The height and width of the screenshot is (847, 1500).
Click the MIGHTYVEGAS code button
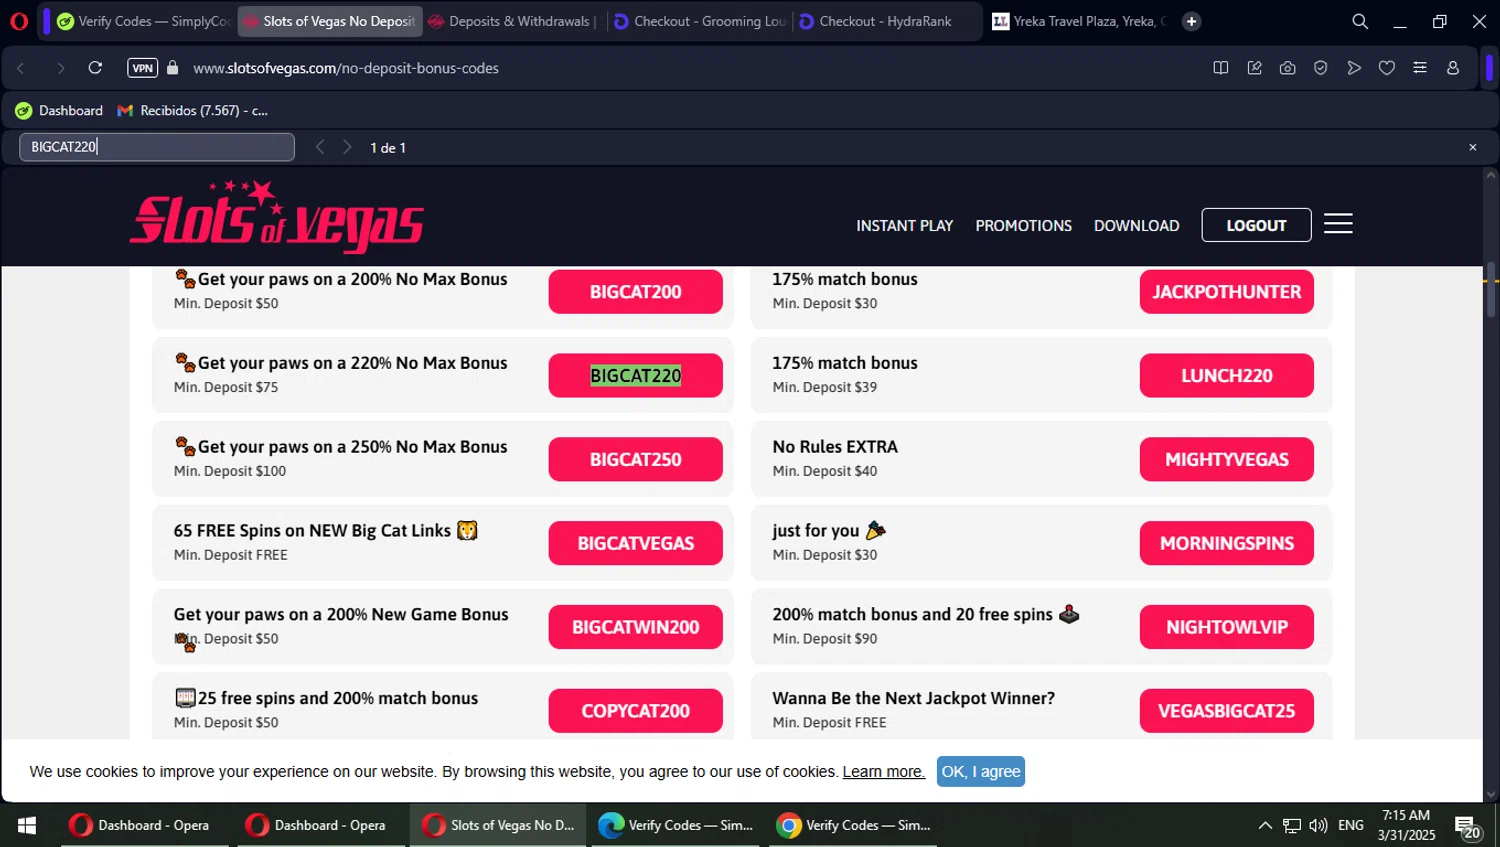[x=1226, y=460]
